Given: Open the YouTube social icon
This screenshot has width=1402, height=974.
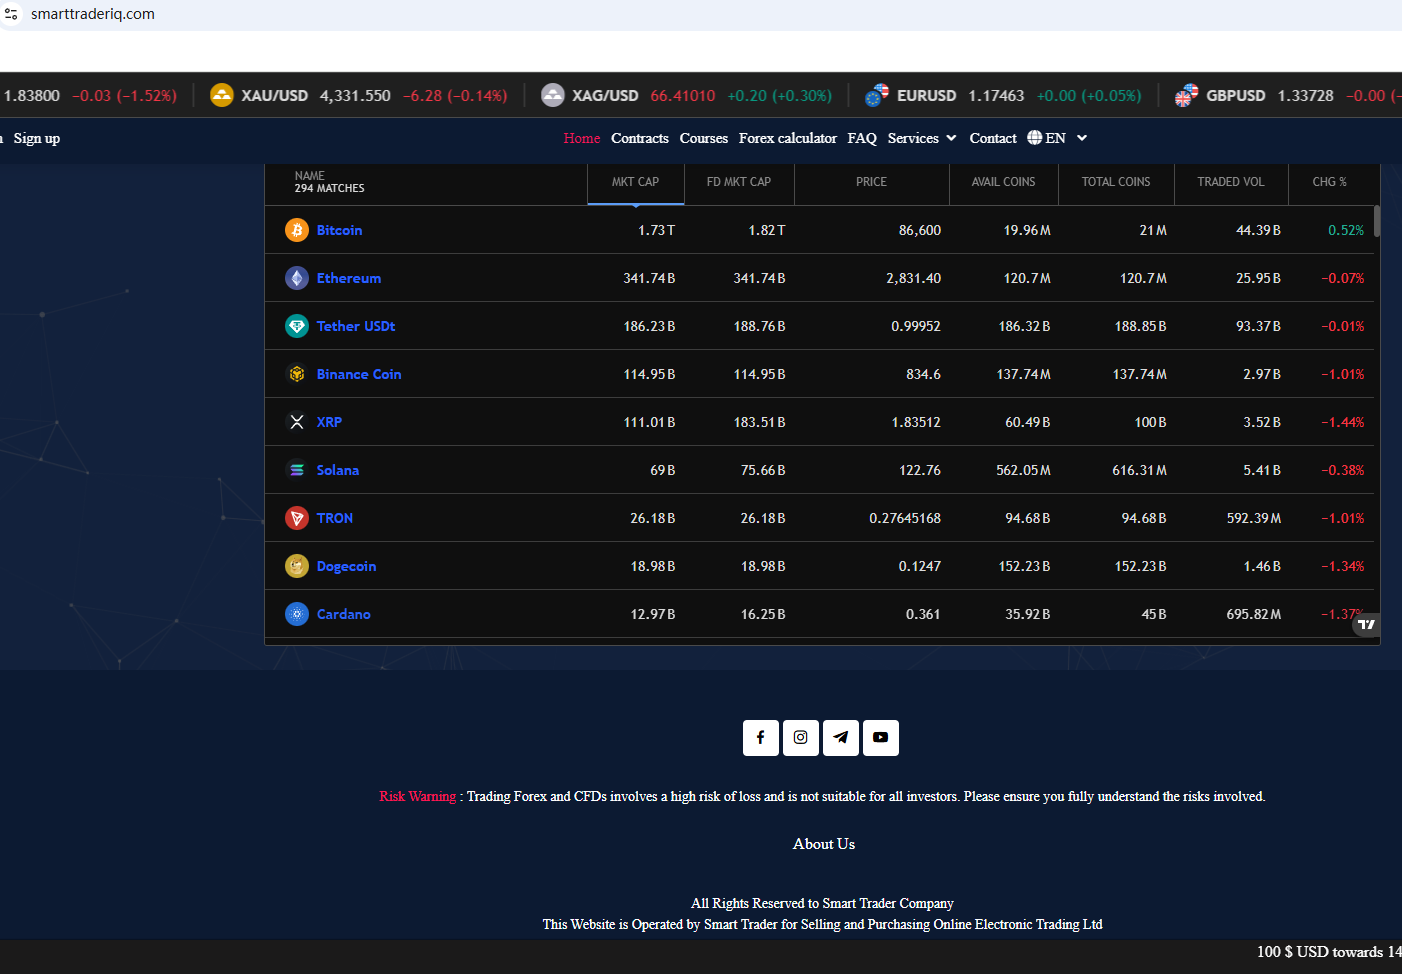Looking at the screenshot, I should [880, 738].
